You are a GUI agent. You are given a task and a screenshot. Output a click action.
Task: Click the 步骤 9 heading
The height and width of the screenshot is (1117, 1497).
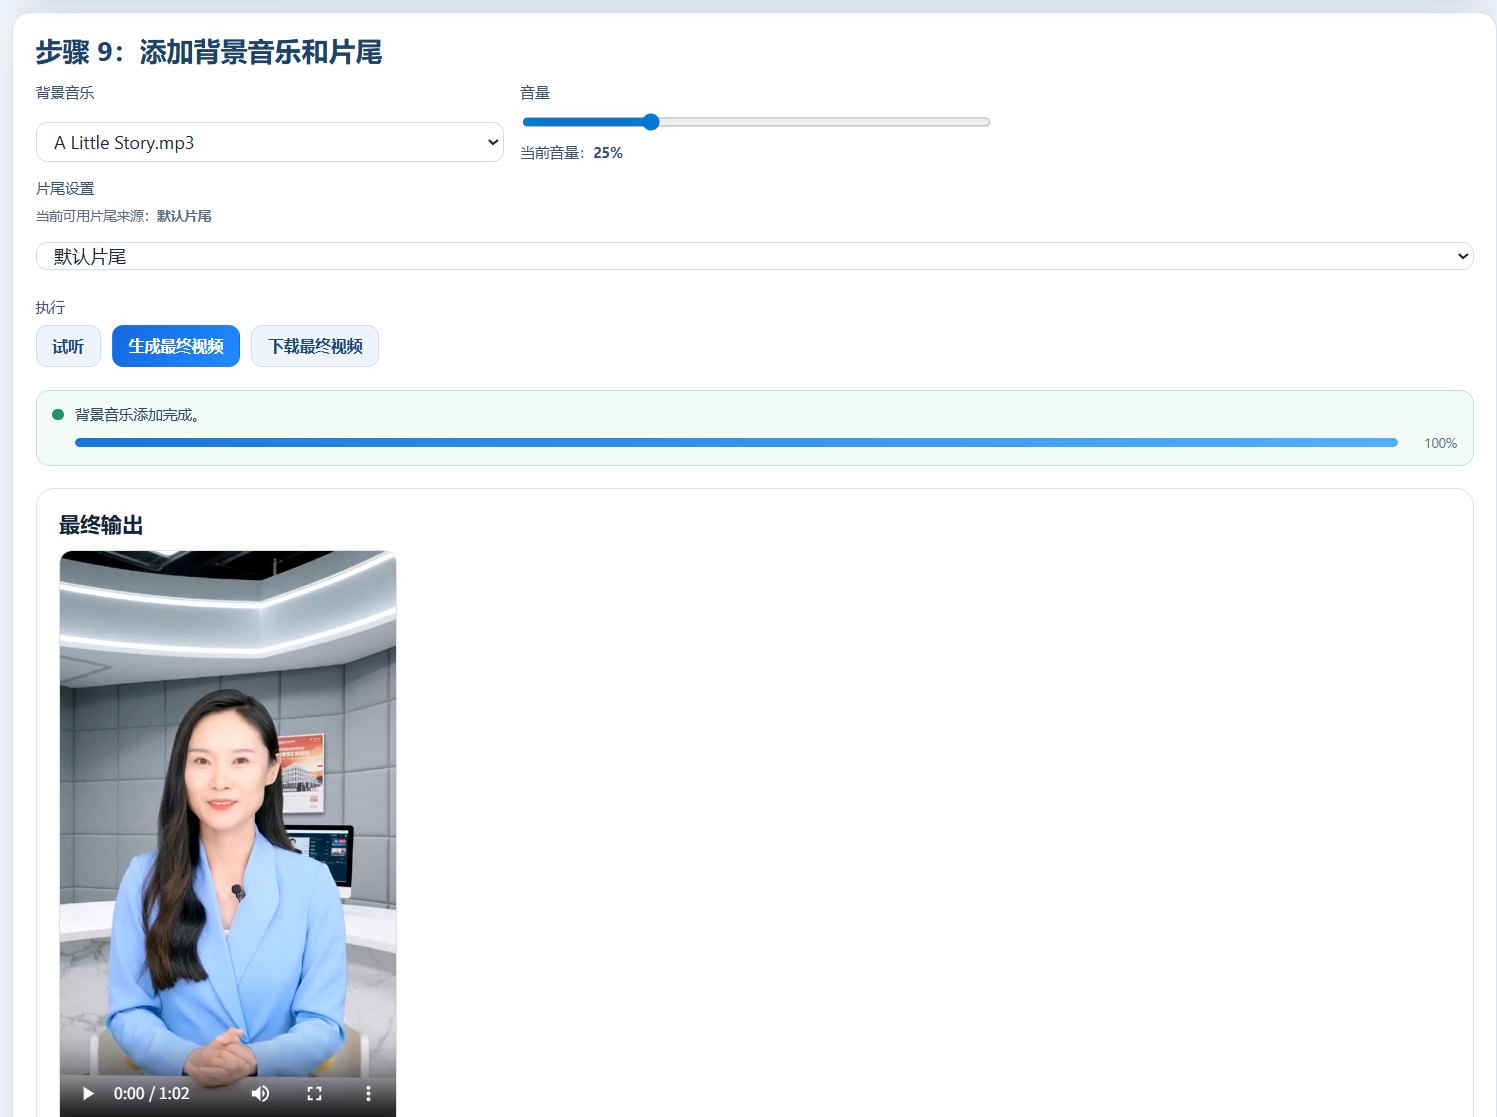coord(209,52)
